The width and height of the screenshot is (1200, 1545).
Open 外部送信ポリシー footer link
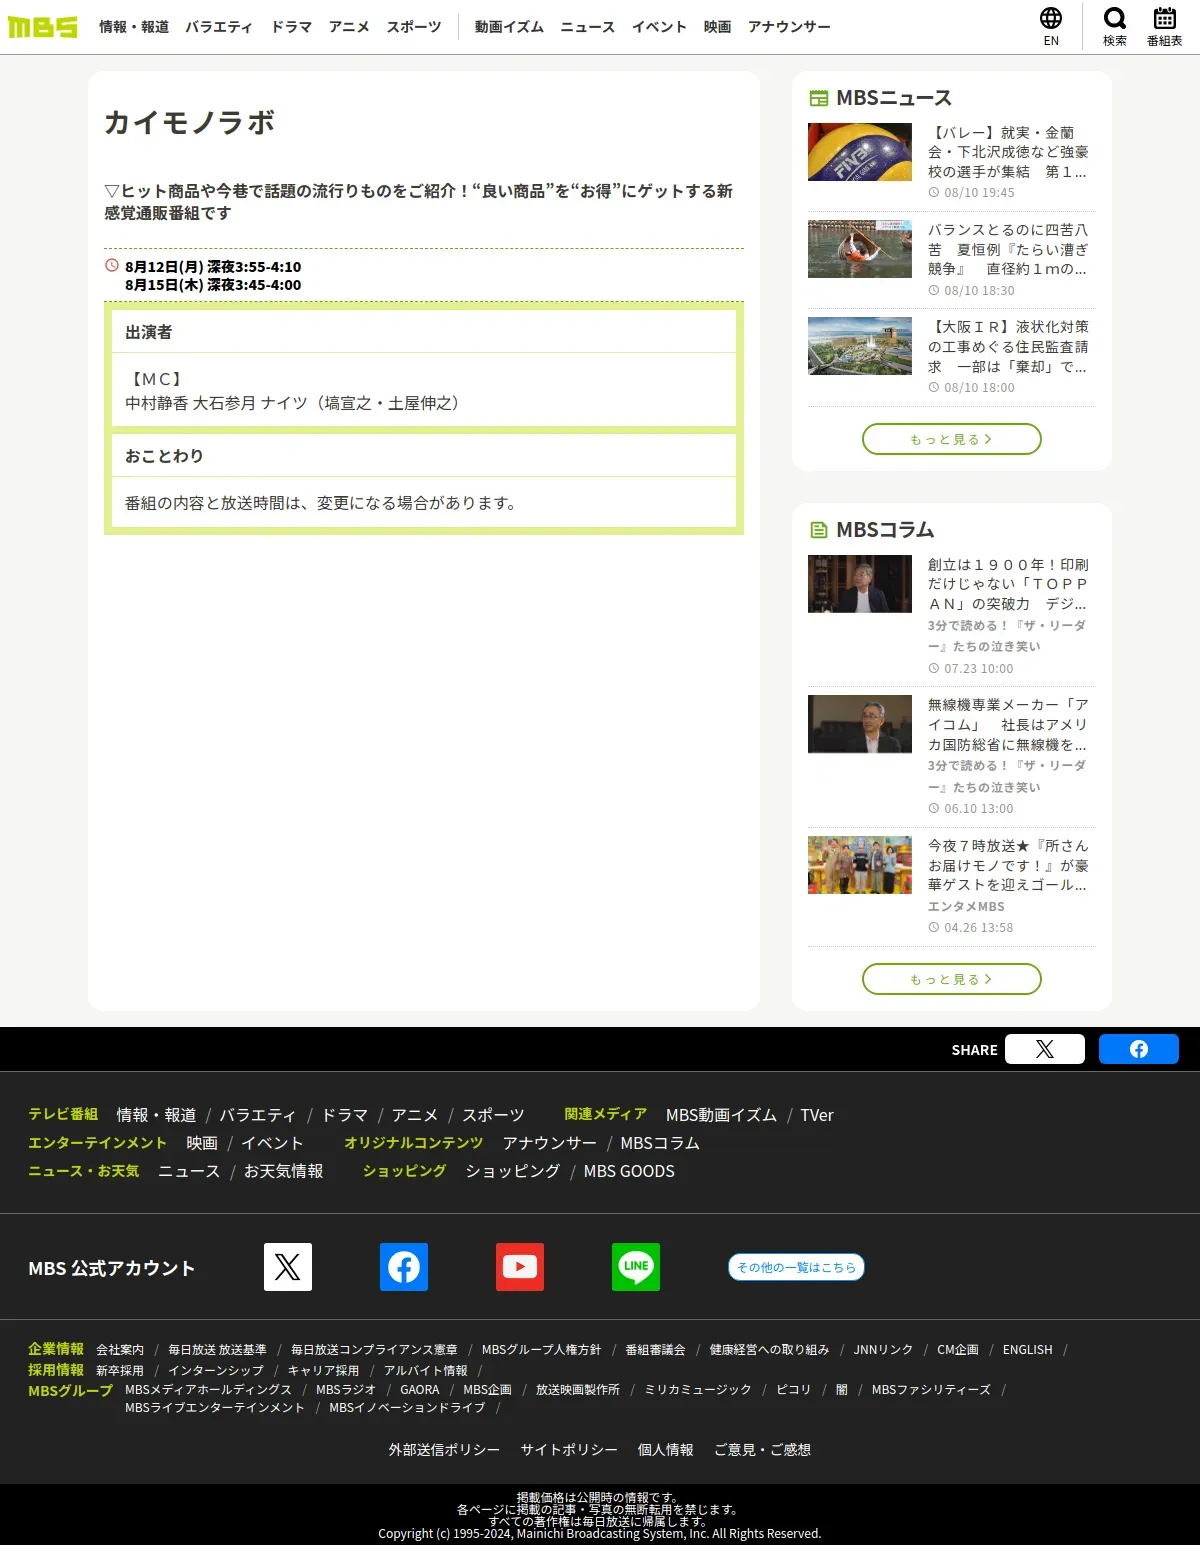click(x=444, y=1450)
